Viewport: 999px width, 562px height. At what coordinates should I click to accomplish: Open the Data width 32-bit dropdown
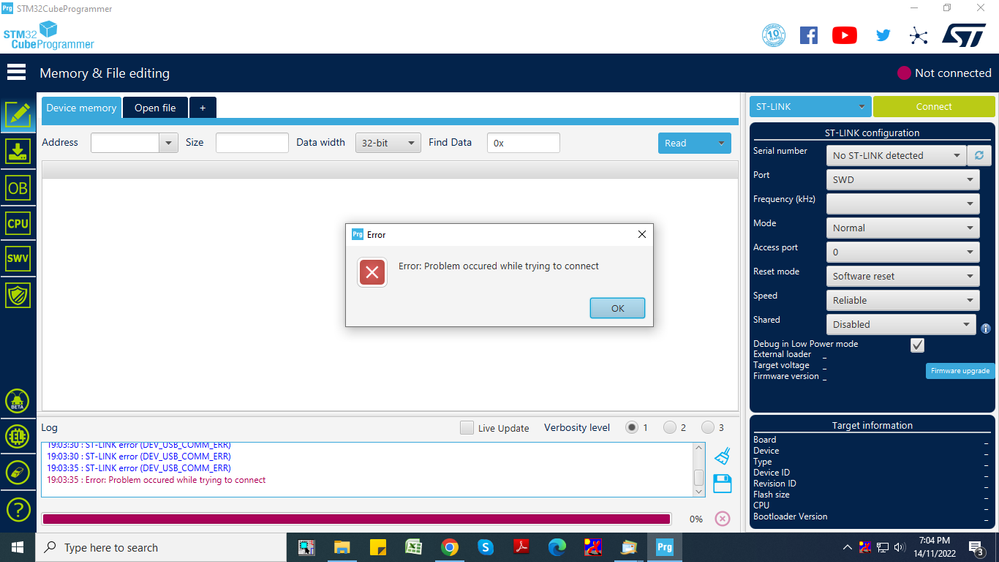[387, 143]
